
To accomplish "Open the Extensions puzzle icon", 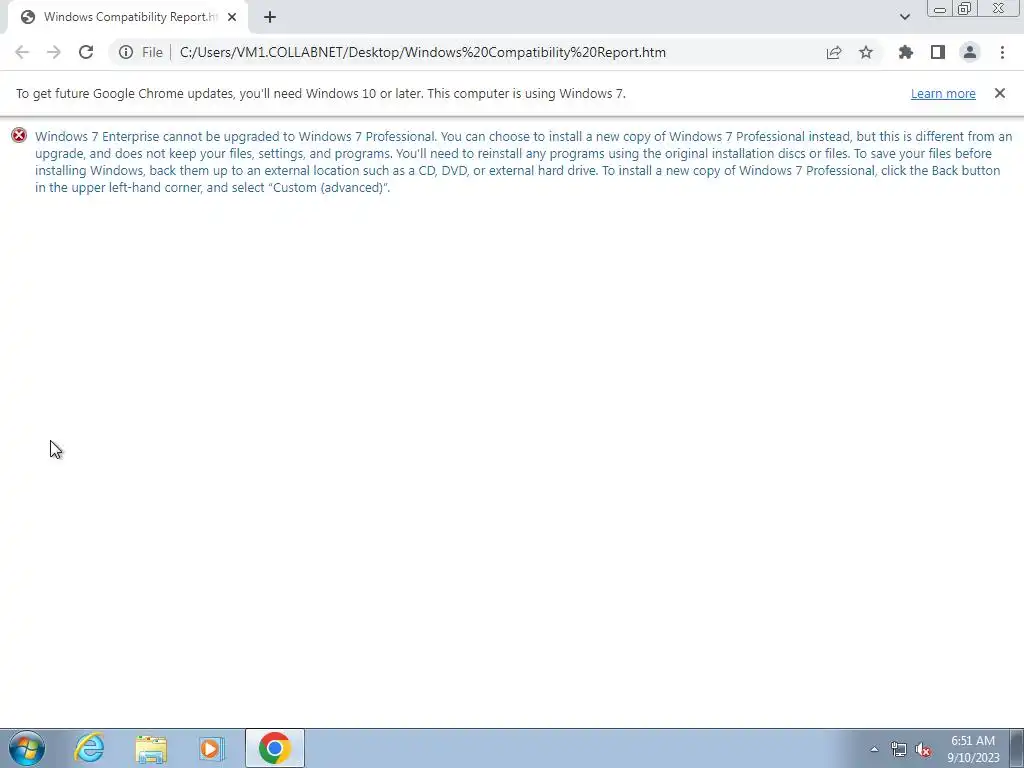I will pyautogui.click(x=905, y=52).
